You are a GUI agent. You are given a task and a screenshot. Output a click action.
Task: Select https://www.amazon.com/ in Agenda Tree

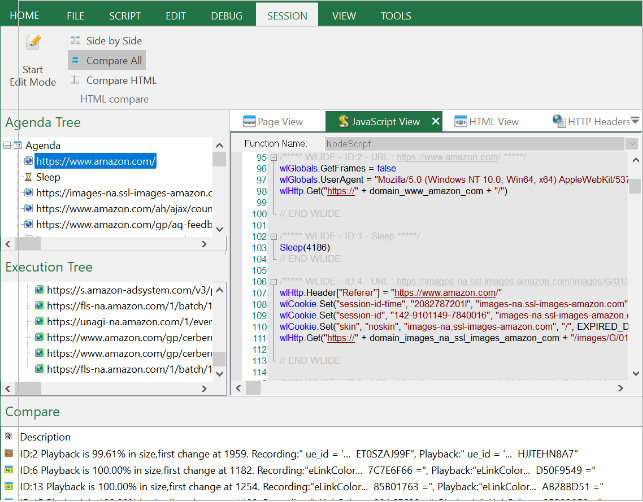(95, 161)
